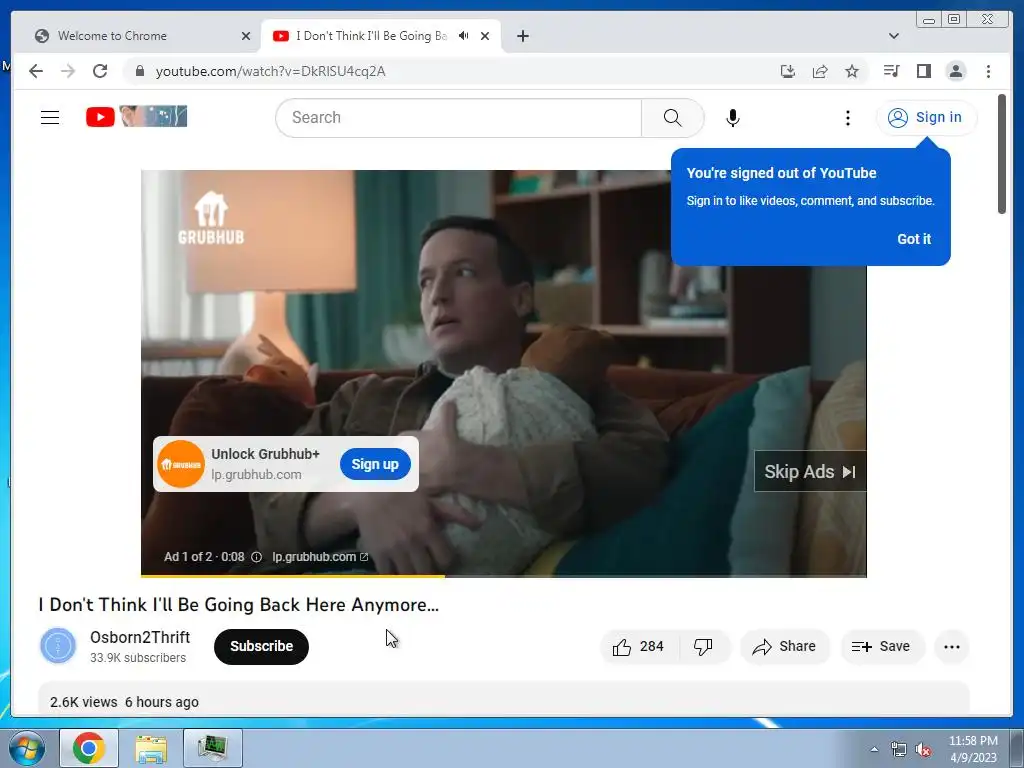The width and height of the screenshot is (1024, 768).
Task: Like the video with thumbs up
Action: coord(637,647)
